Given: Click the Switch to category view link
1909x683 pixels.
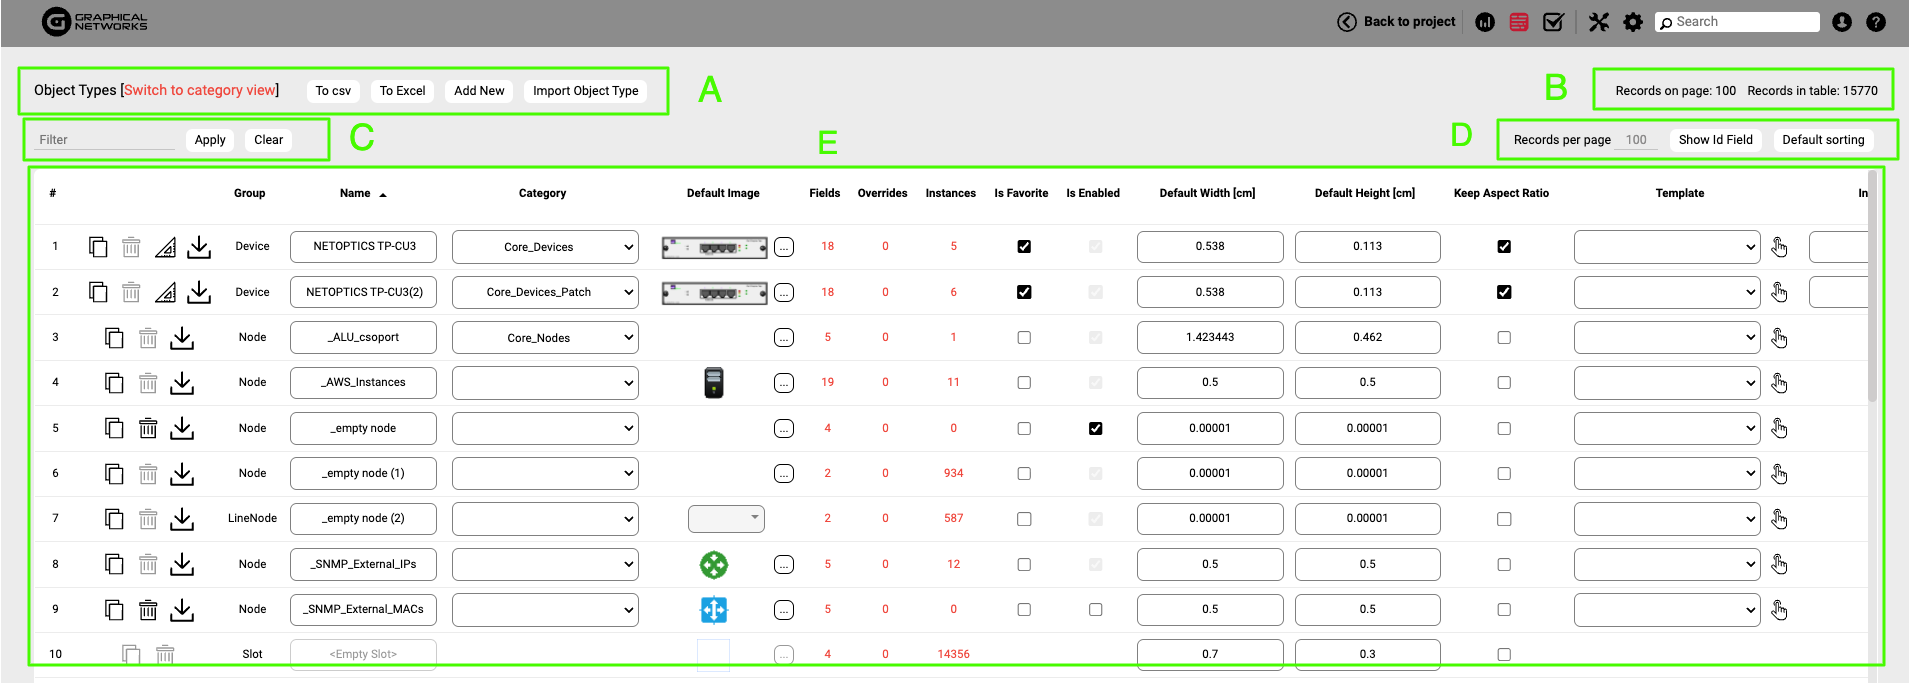Looking at the screenshot, I should point(200,90).
